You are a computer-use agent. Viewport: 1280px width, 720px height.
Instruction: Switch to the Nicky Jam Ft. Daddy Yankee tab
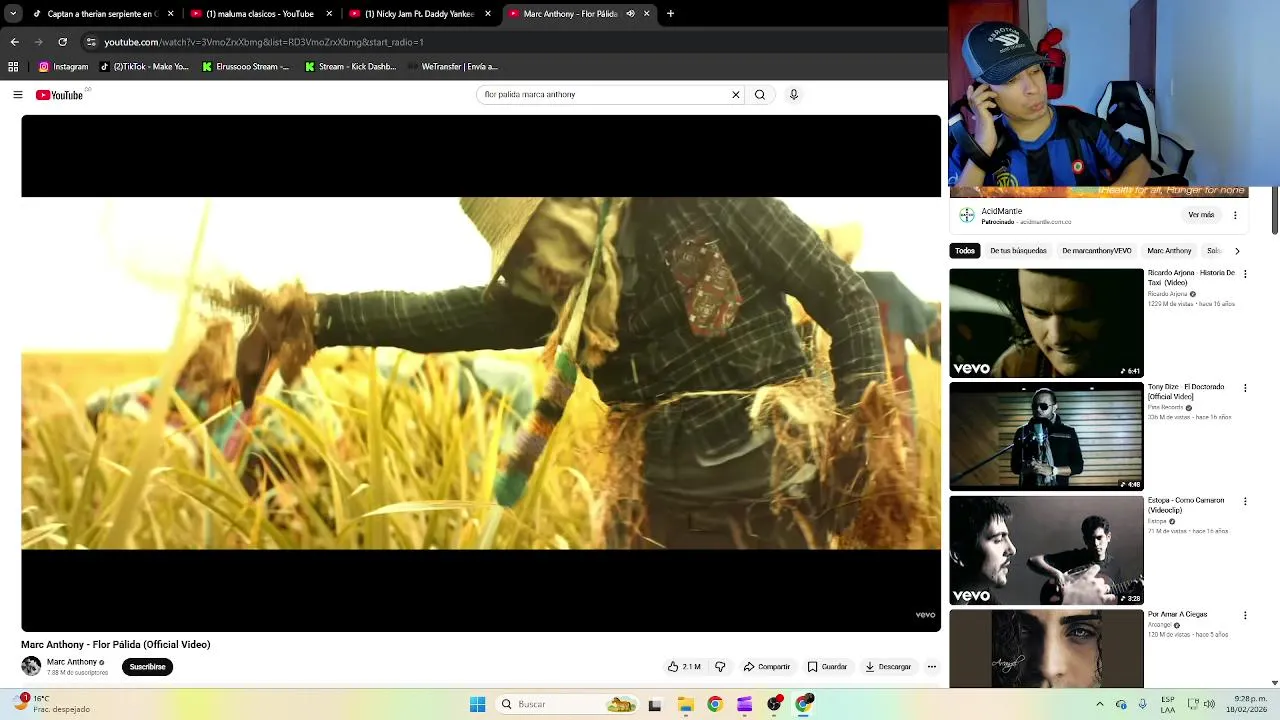pyautogui.click(x=420, y=14)
